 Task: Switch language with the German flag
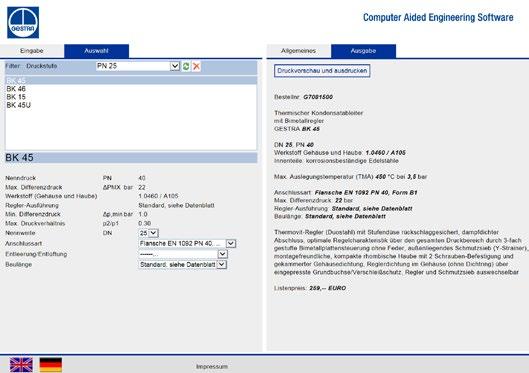coord(51,365)
